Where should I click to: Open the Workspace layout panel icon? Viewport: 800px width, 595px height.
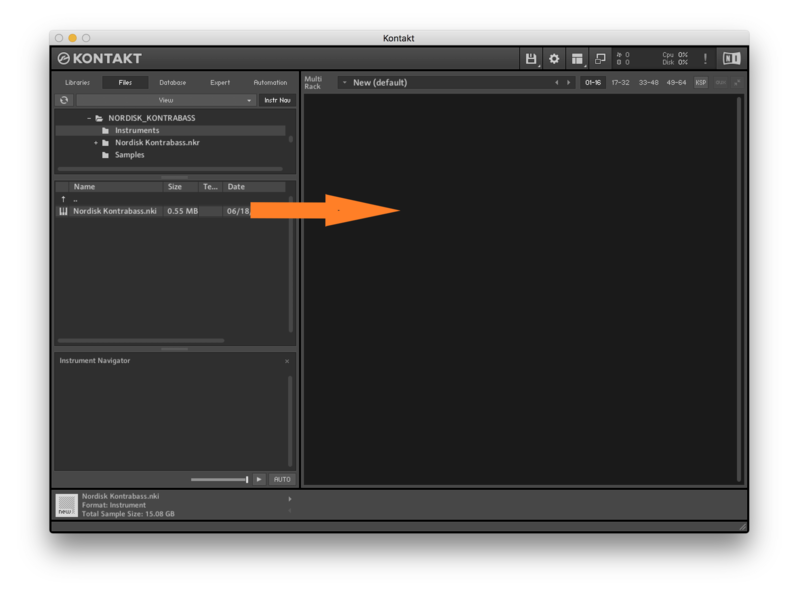pos(577,59)
